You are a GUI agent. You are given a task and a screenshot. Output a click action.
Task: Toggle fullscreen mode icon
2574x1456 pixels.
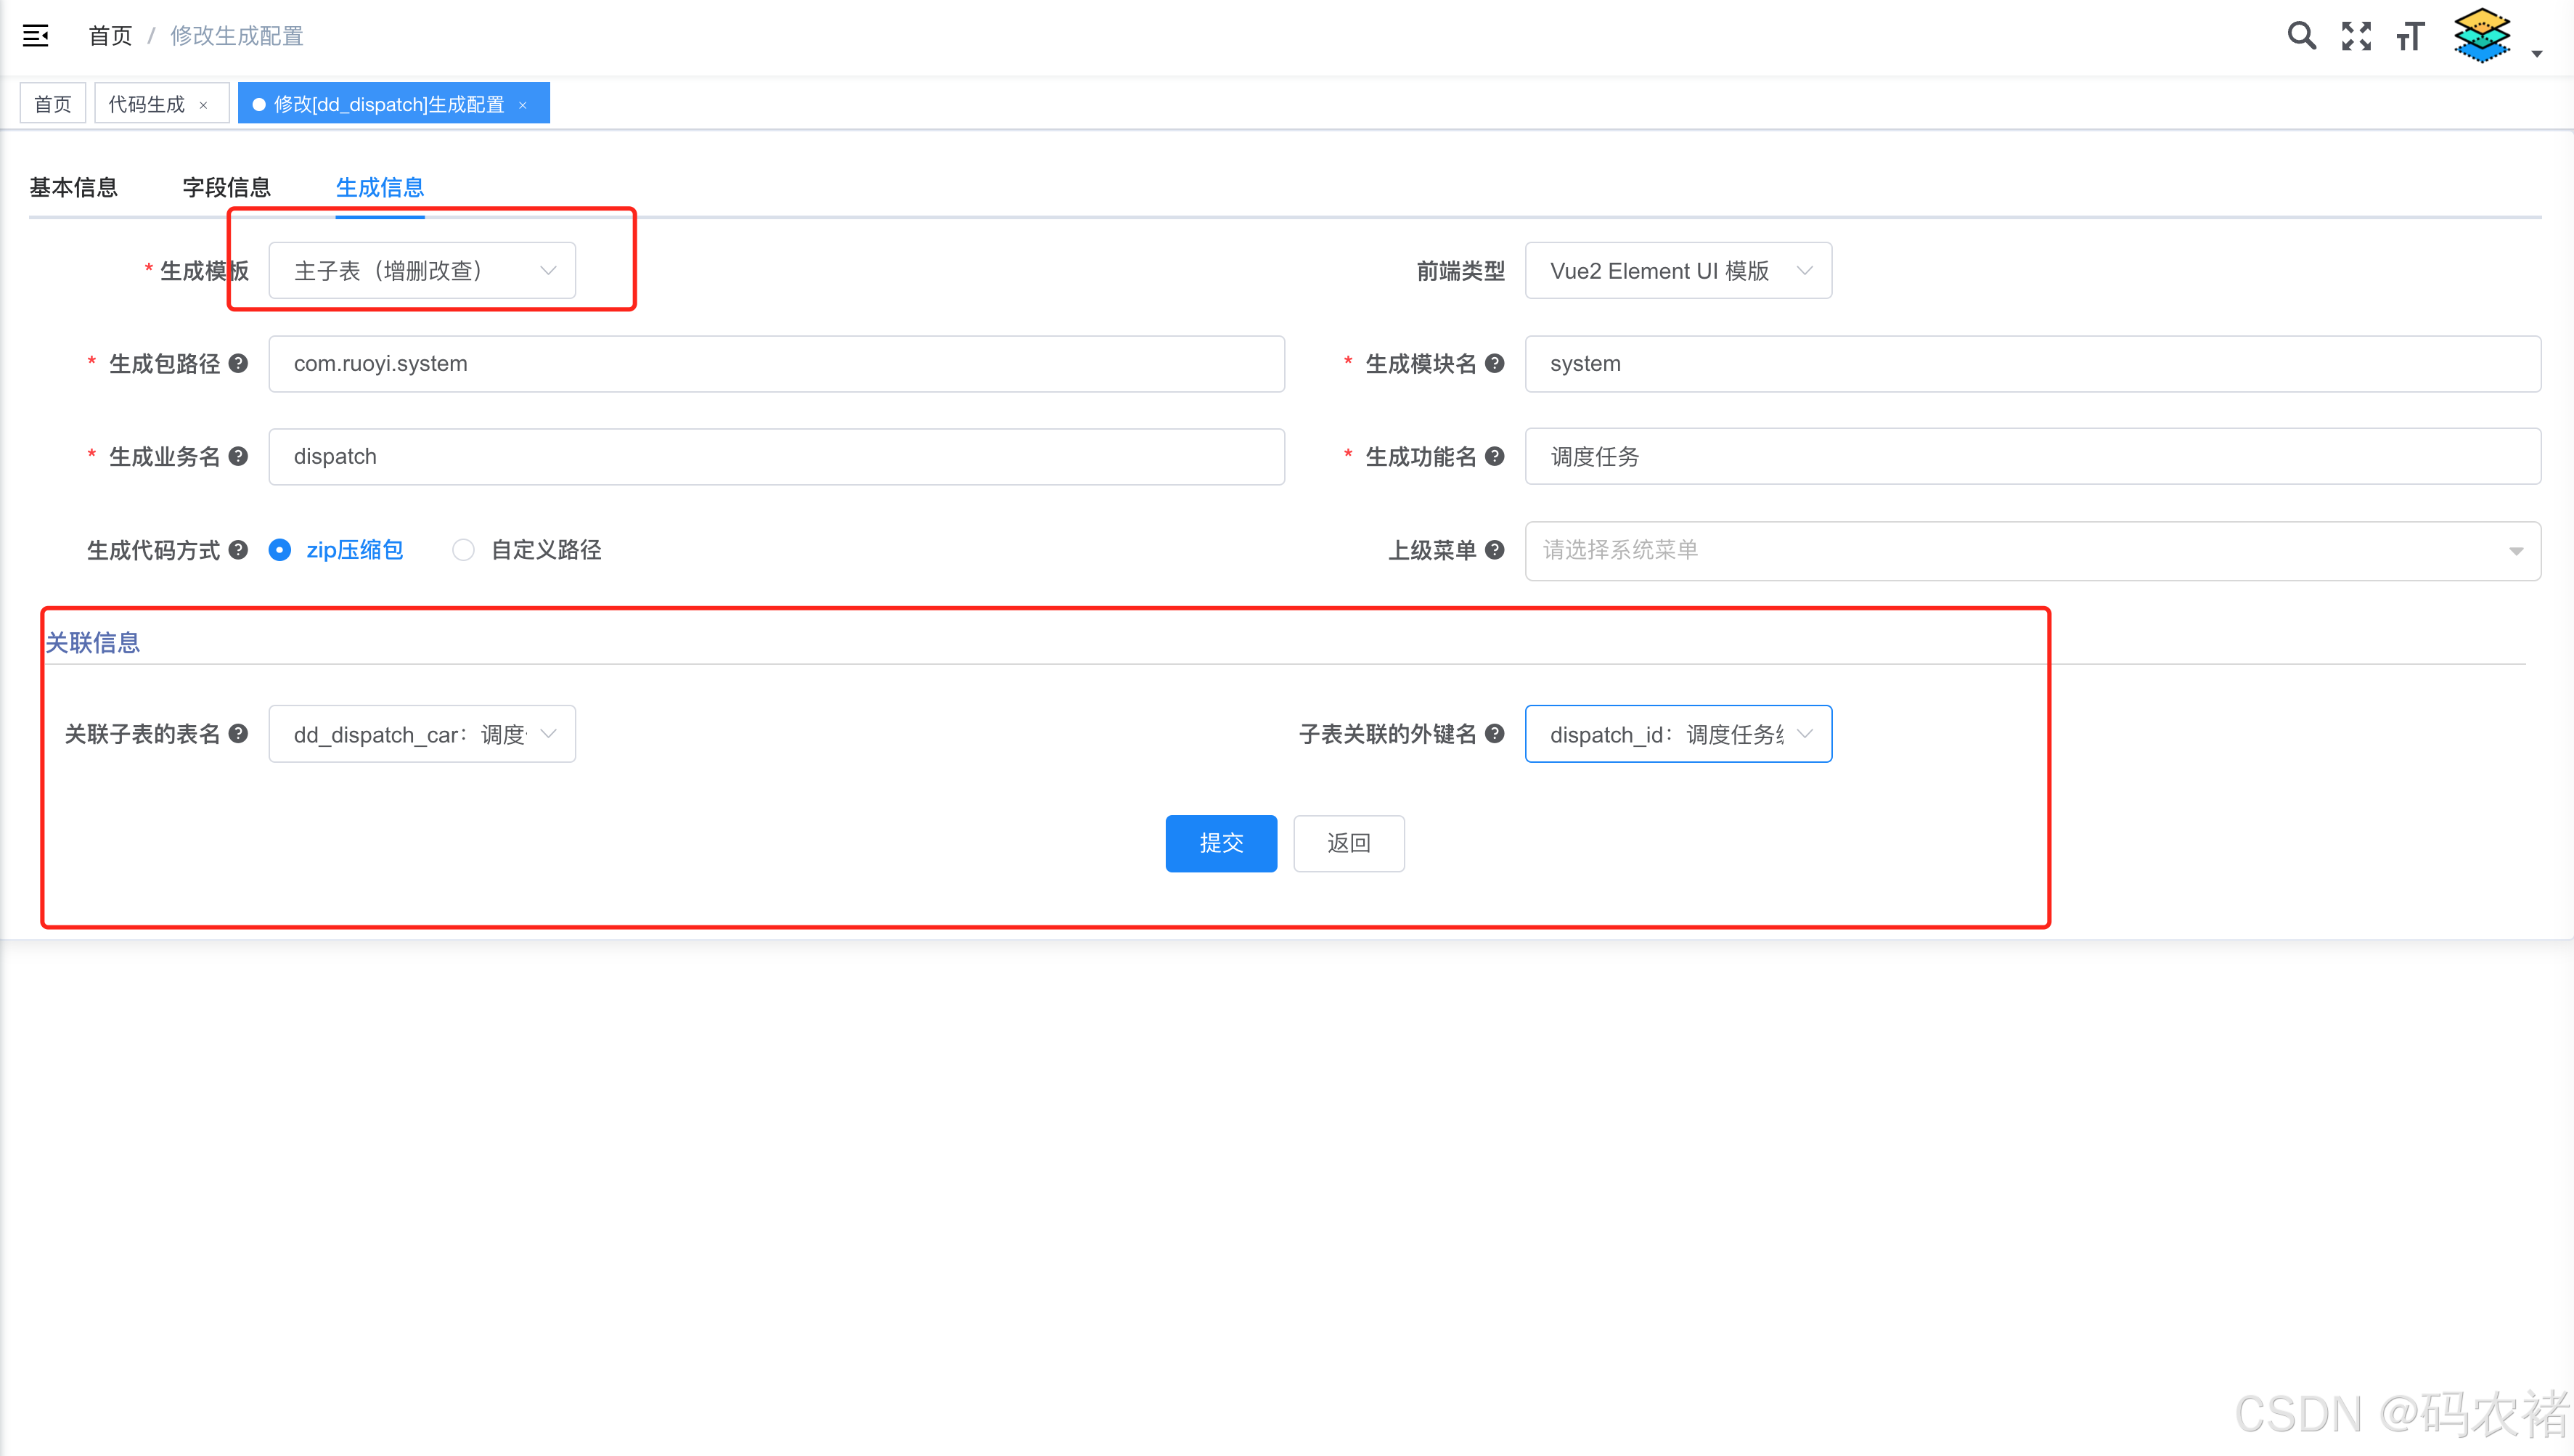click(x=2357, y=36)
